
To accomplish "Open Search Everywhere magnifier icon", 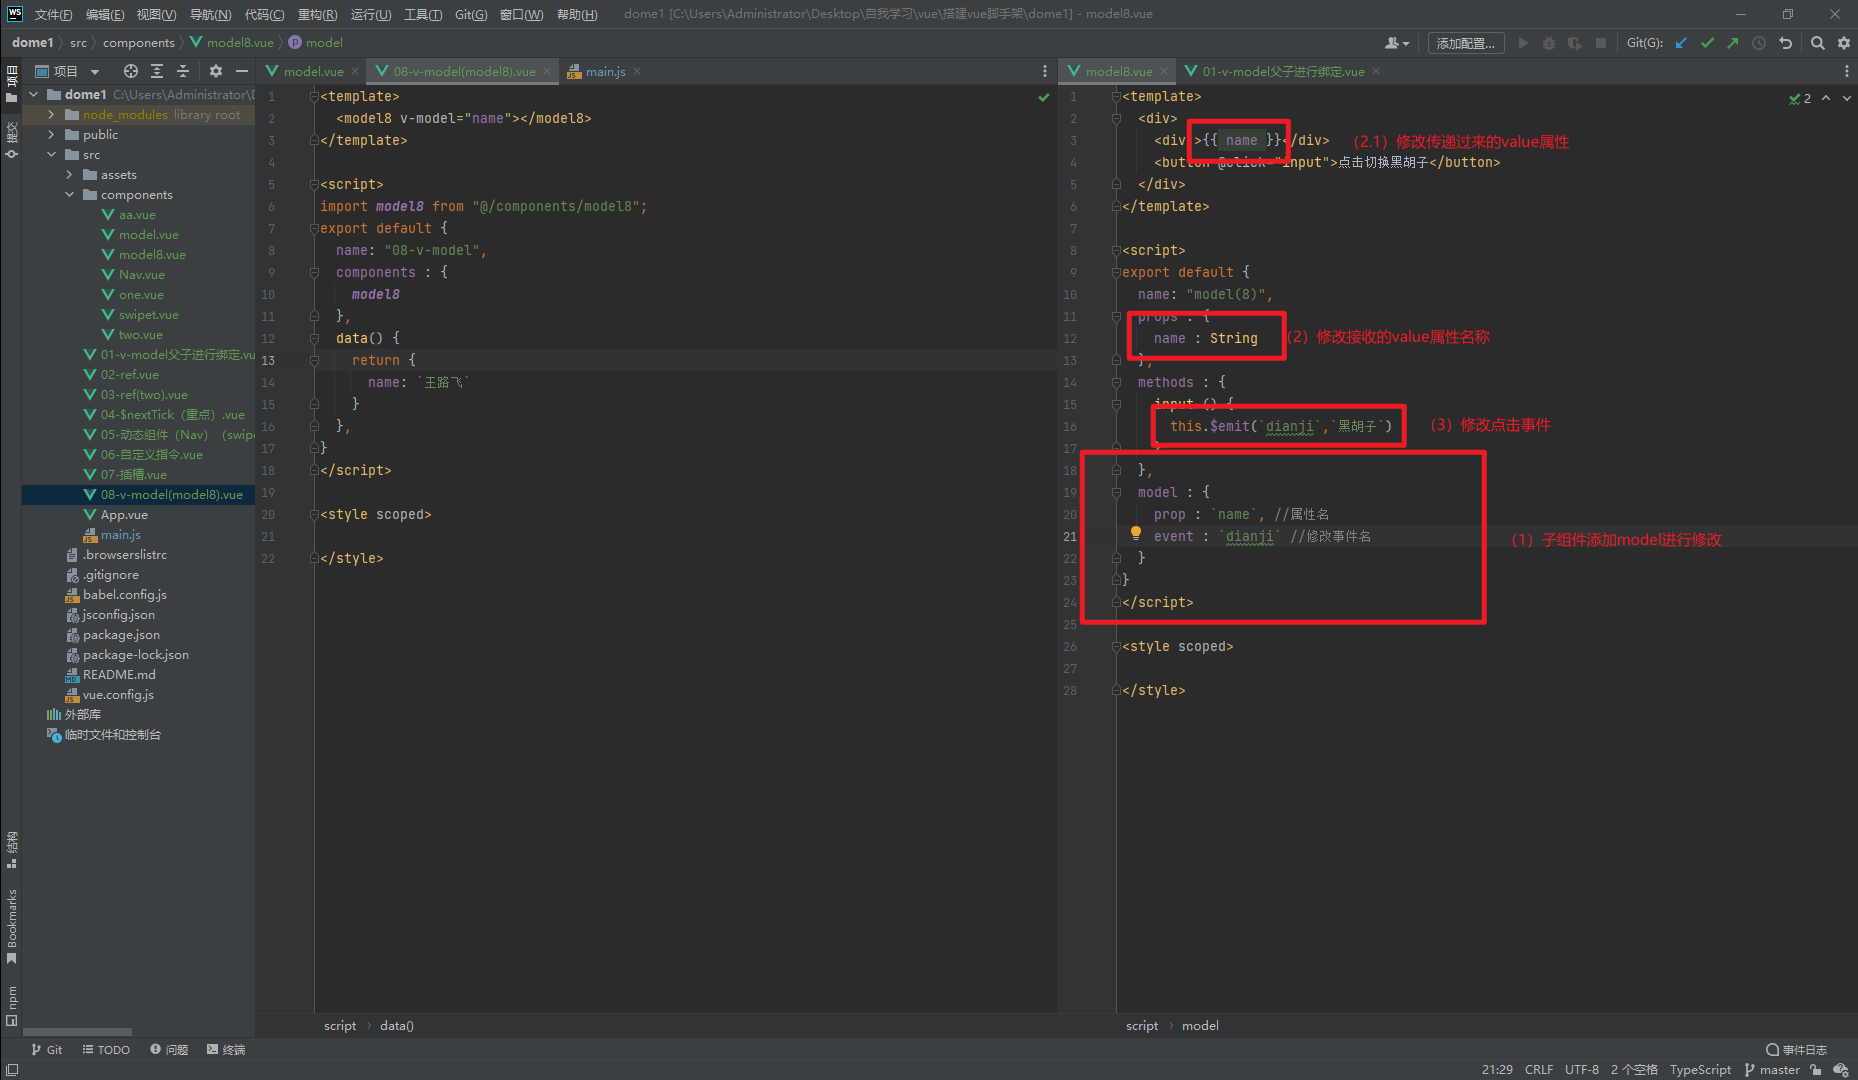I will tap(1818, 43).
